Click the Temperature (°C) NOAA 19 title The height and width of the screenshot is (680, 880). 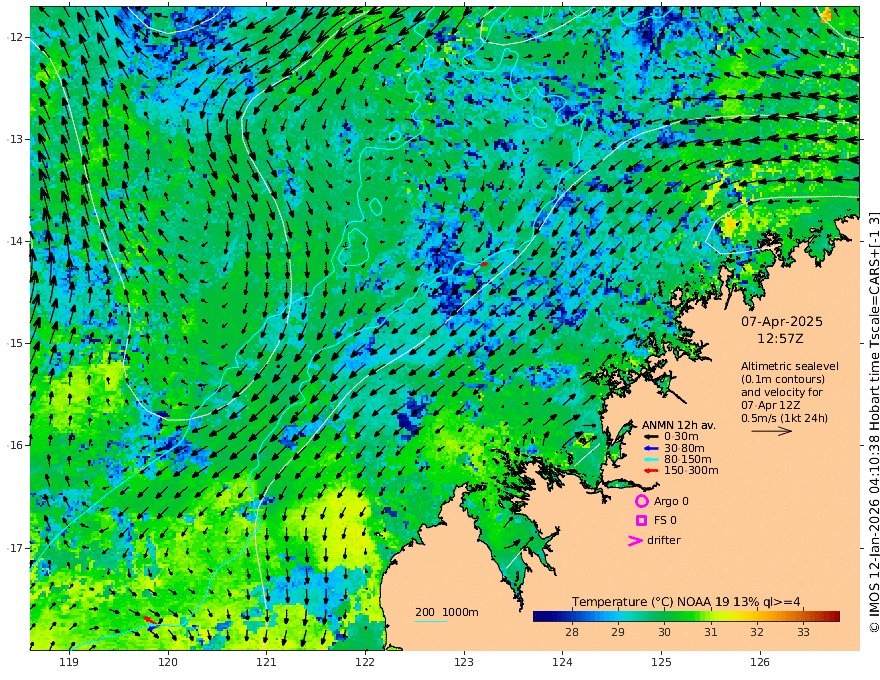686,602
